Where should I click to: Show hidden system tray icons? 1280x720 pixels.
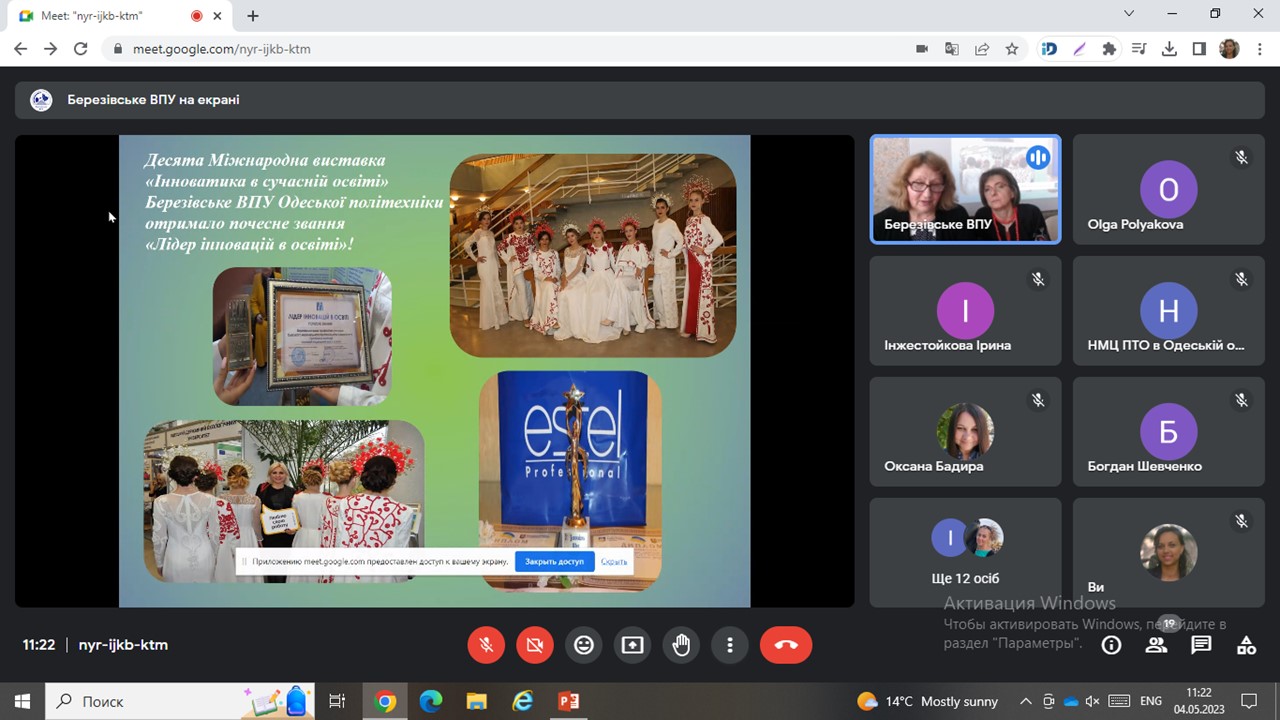tap(1025, 701)
